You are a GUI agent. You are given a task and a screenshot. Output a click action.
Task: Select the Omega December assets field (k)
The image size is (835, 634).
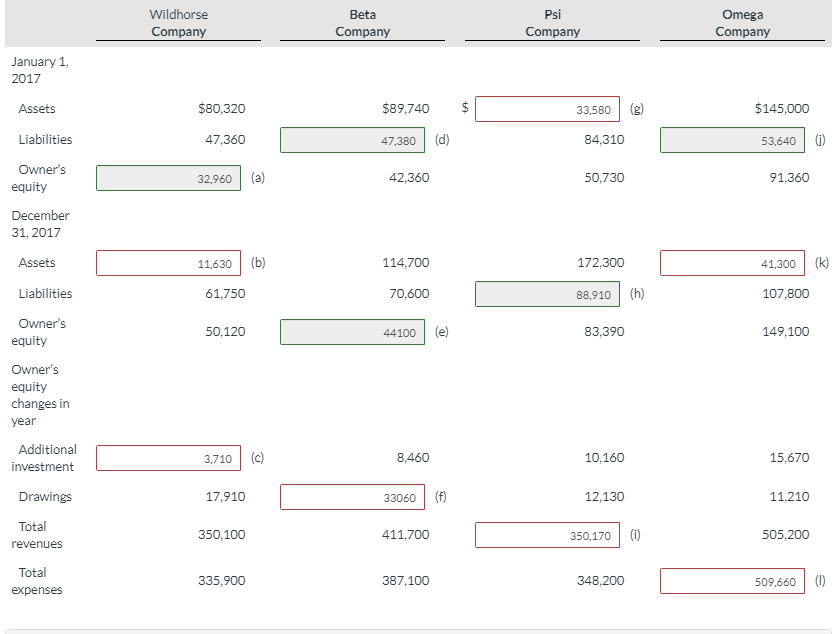tap(732, 262)
